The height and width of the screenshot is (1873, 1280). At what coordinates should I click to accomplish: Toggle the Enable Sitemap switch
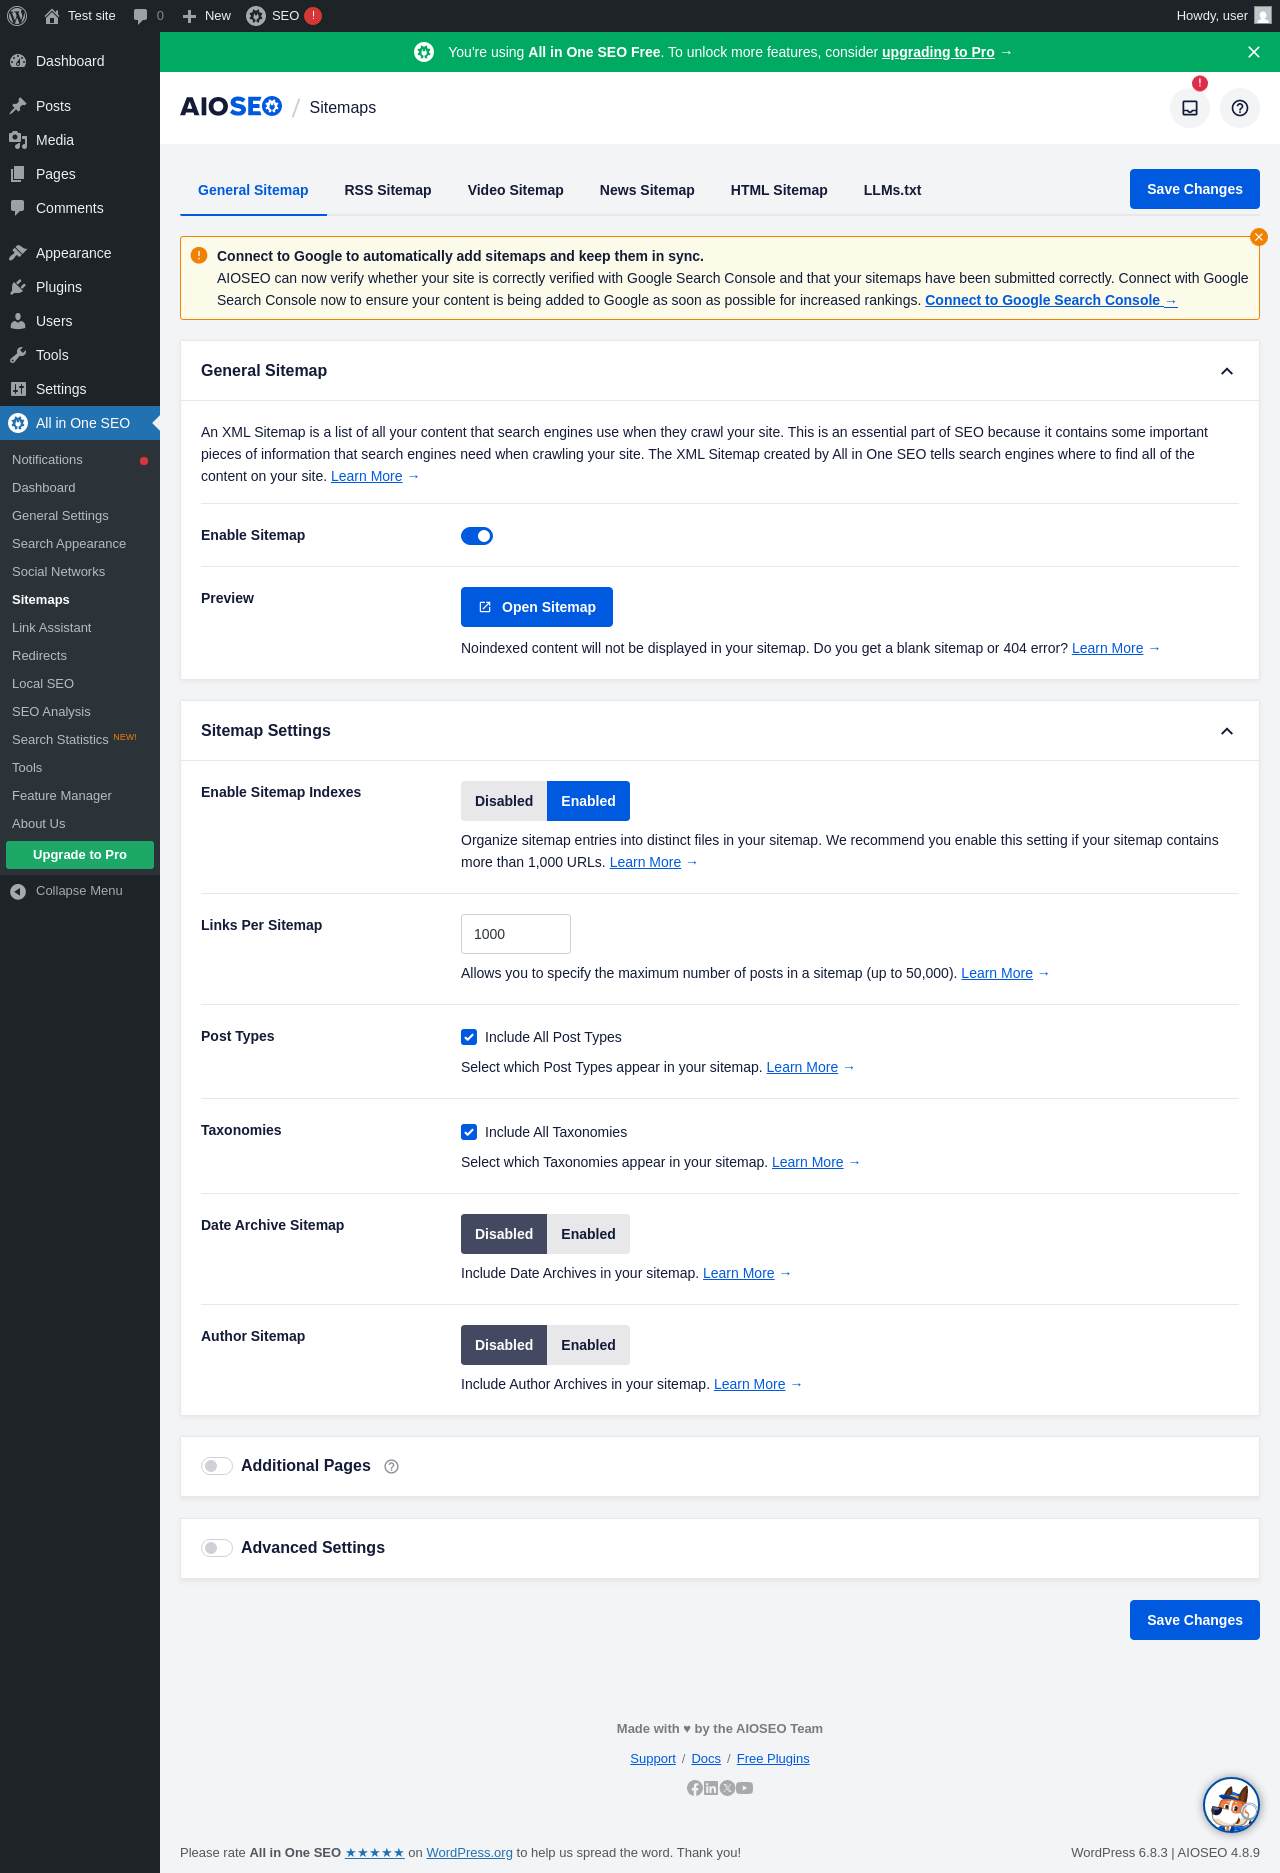(x=477, y=536)
